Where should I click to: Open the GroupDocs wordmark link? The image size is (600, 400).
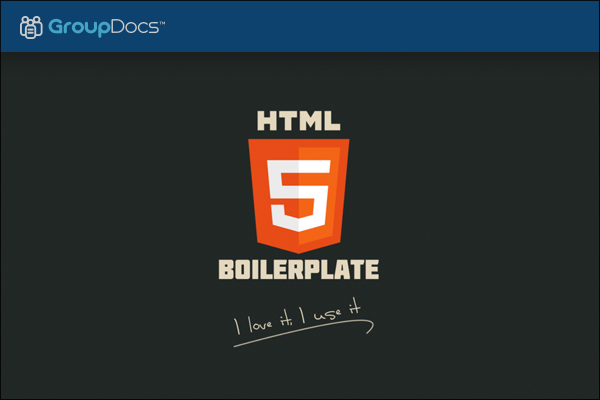[106, 28]
